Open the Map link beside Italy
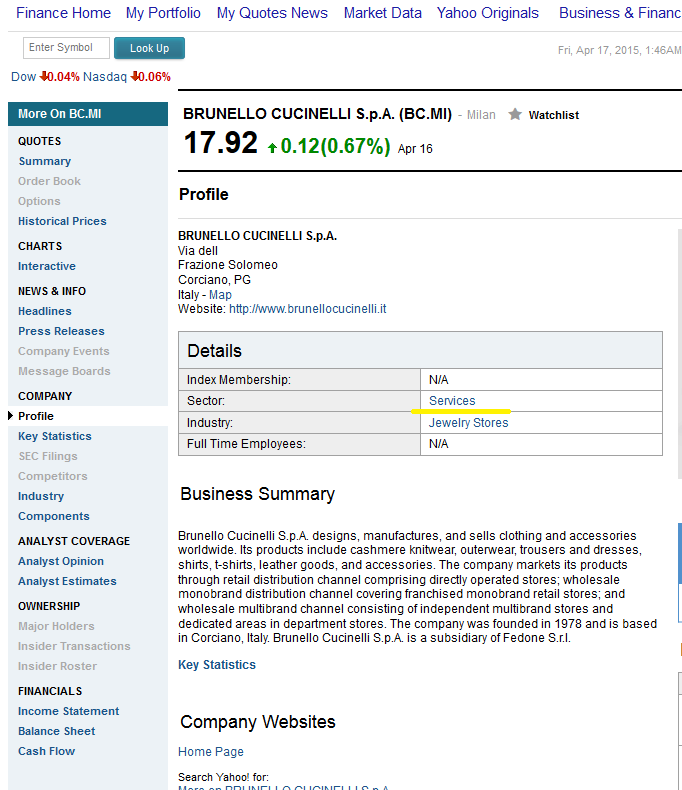The width and height of the screenshot is (682, 790). [x=220, y=295]
